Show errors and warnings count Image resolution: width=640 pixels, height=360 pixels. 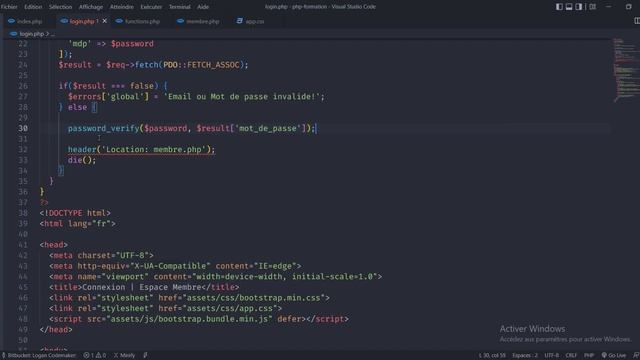click(x=95, y=355)
